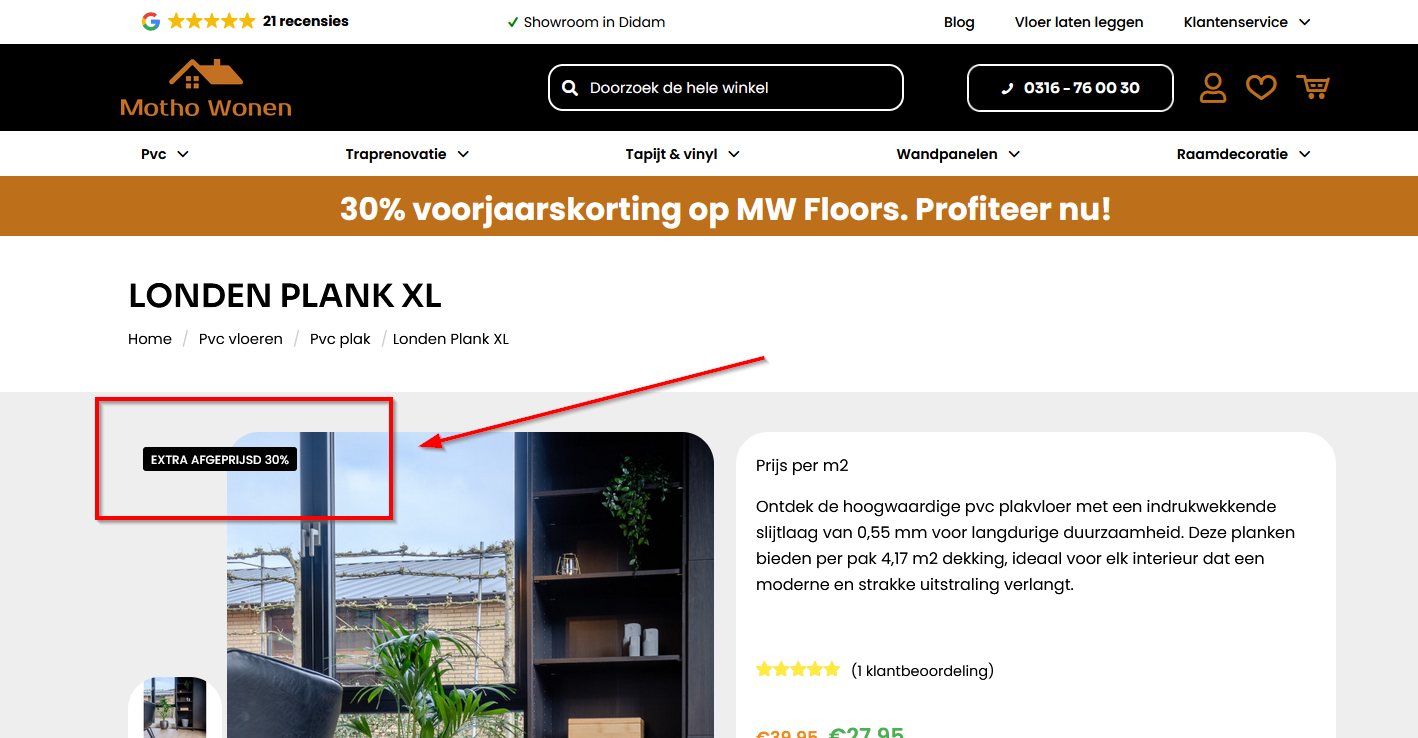Click the five-star product rating

point(798,670)
